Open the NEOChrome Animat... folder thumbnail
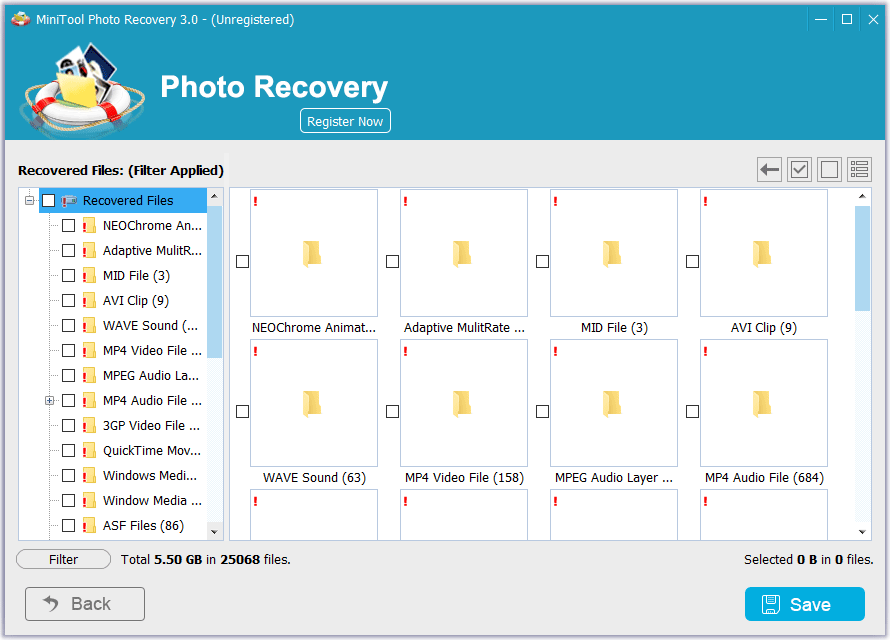This screenshot has width=890, height=640. tap(314, 253)
